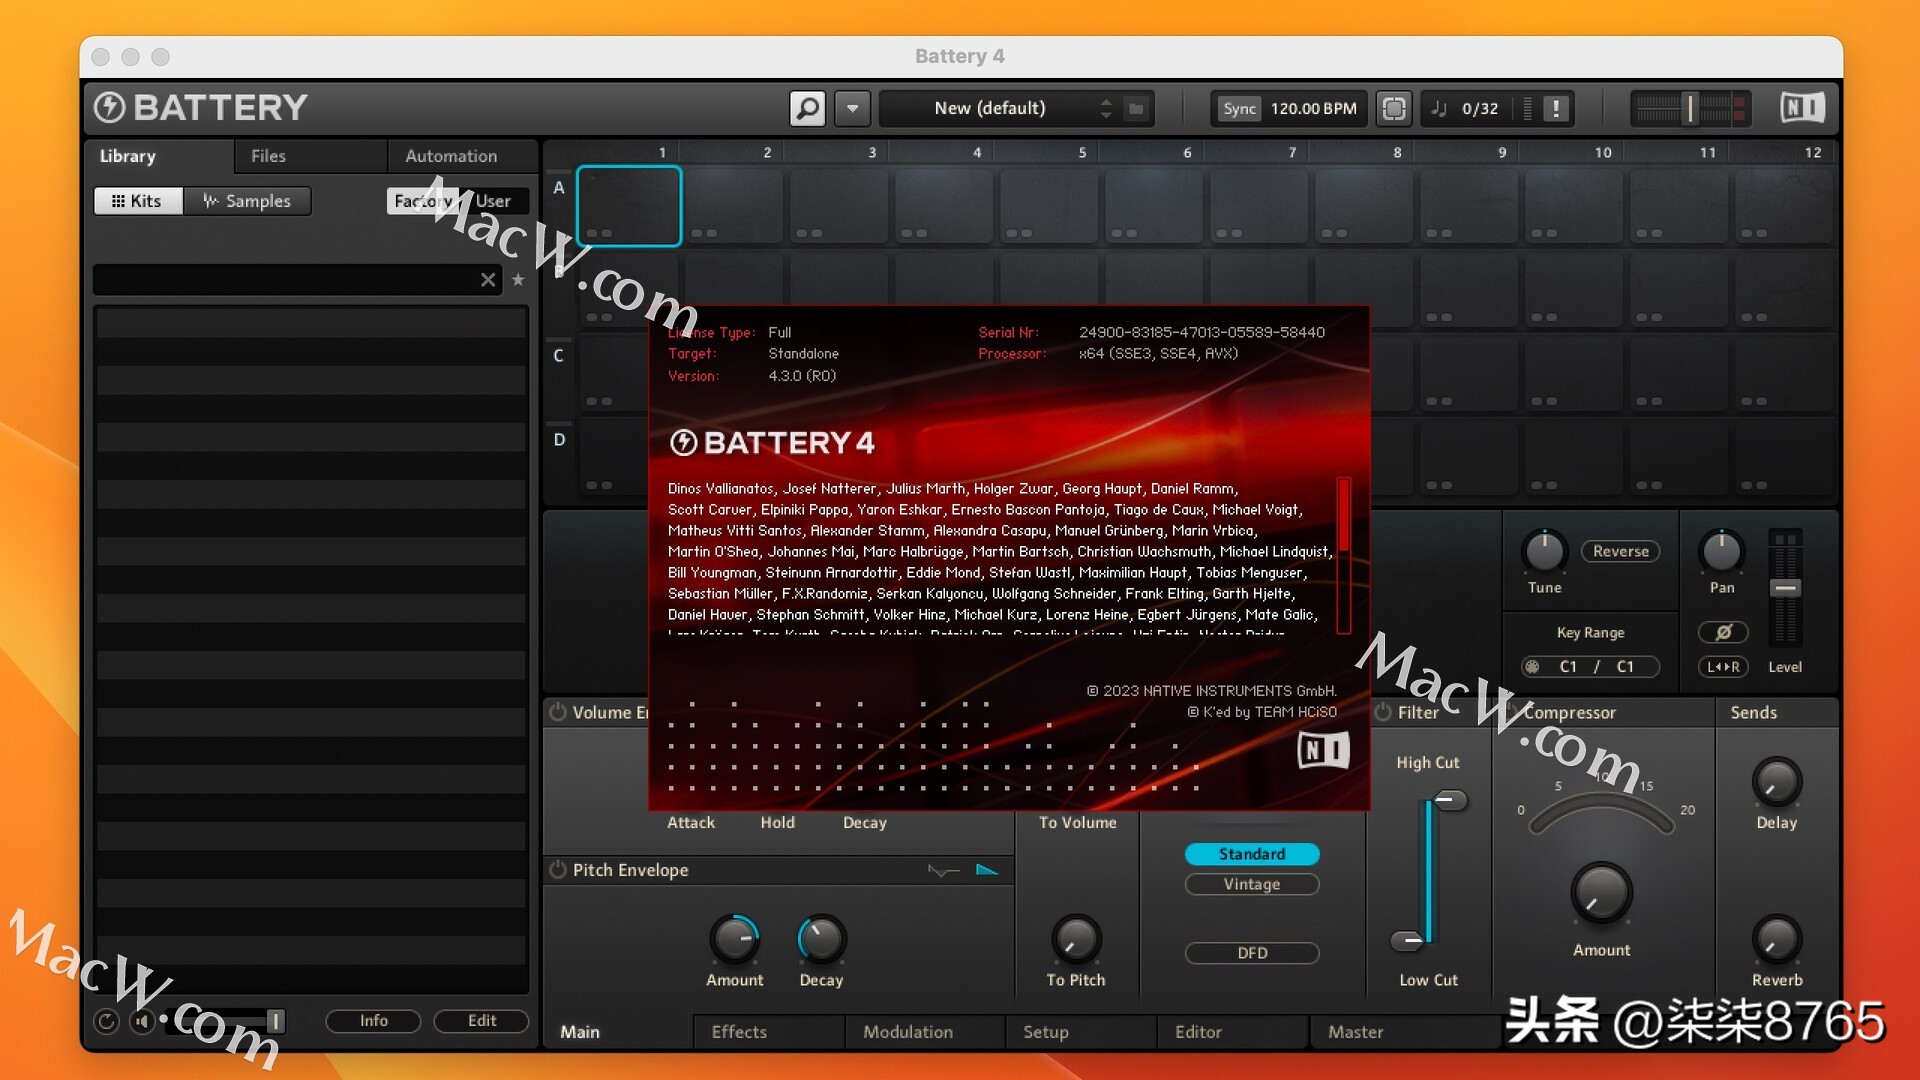Click the MIDI note counter icon
This screenshot has height=1080, width=1920.
pyautogui.click(x=1440, y=108)
